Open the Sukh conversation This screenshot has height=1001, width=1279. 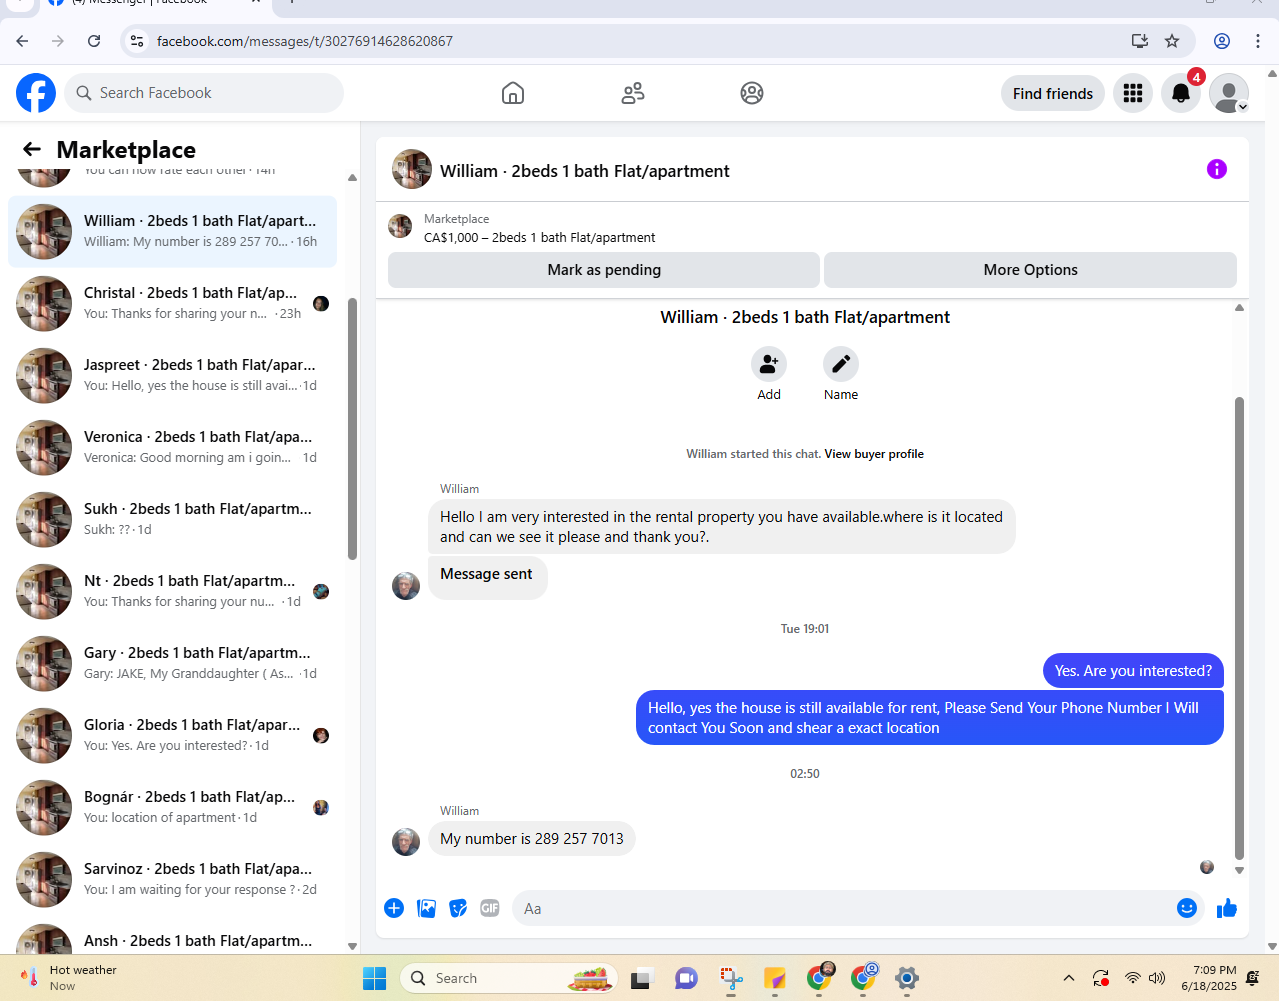point(172,520)
